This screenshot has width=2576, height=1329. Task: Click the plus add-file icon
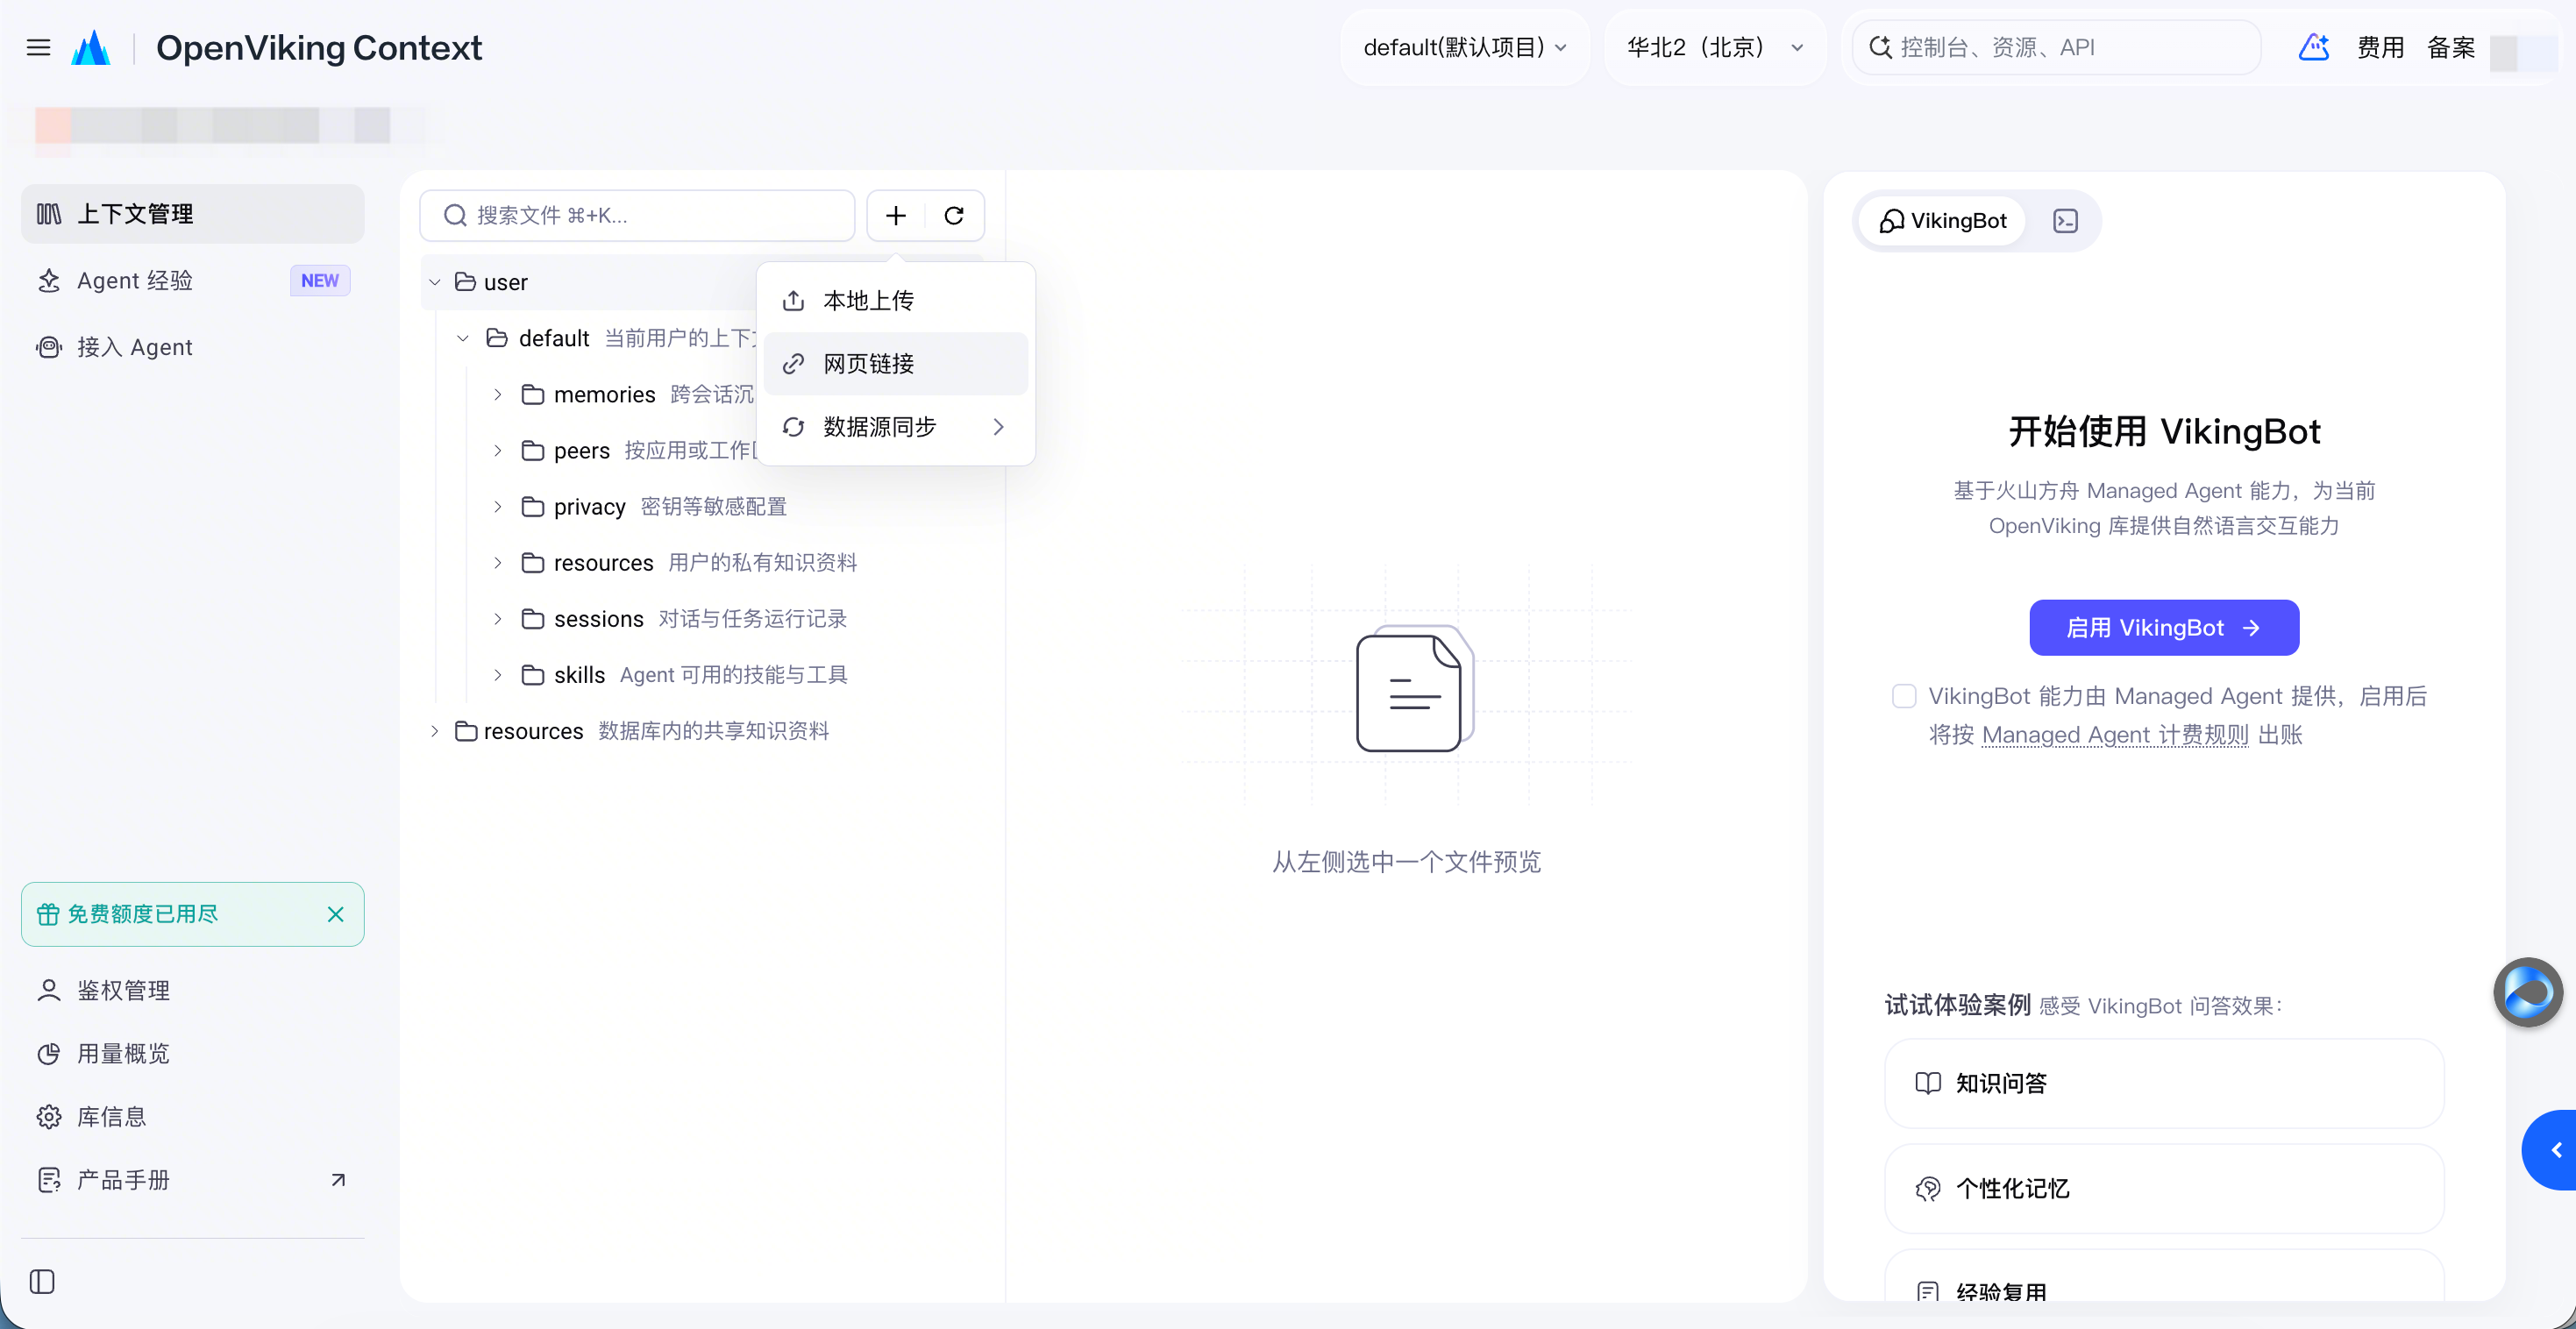pyautogui.click(x=896, y=215)
